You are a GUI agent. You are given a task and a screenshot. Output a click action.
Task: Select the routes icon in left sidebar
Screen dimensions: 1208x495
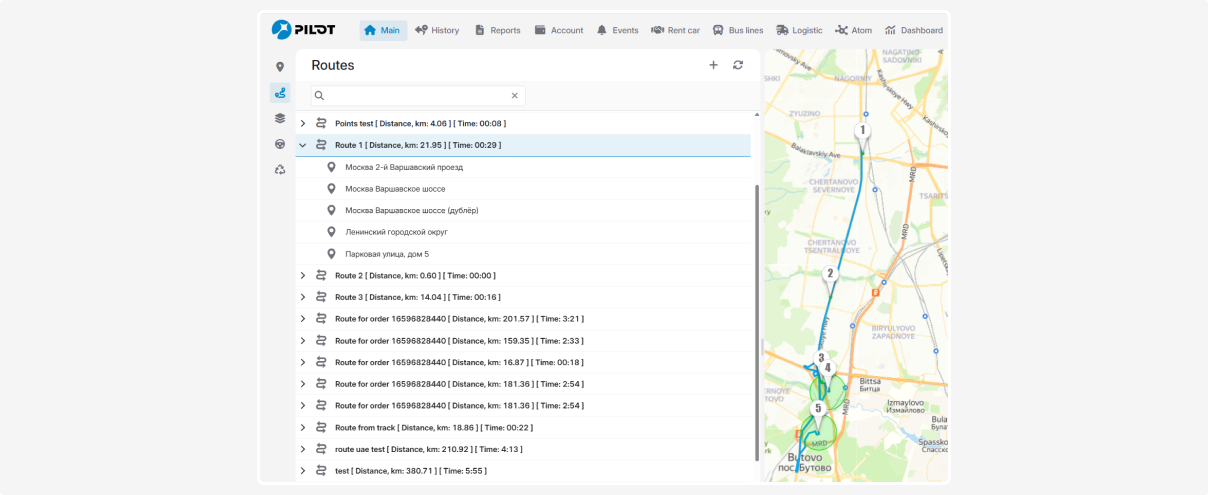click(x=280, y=93)
